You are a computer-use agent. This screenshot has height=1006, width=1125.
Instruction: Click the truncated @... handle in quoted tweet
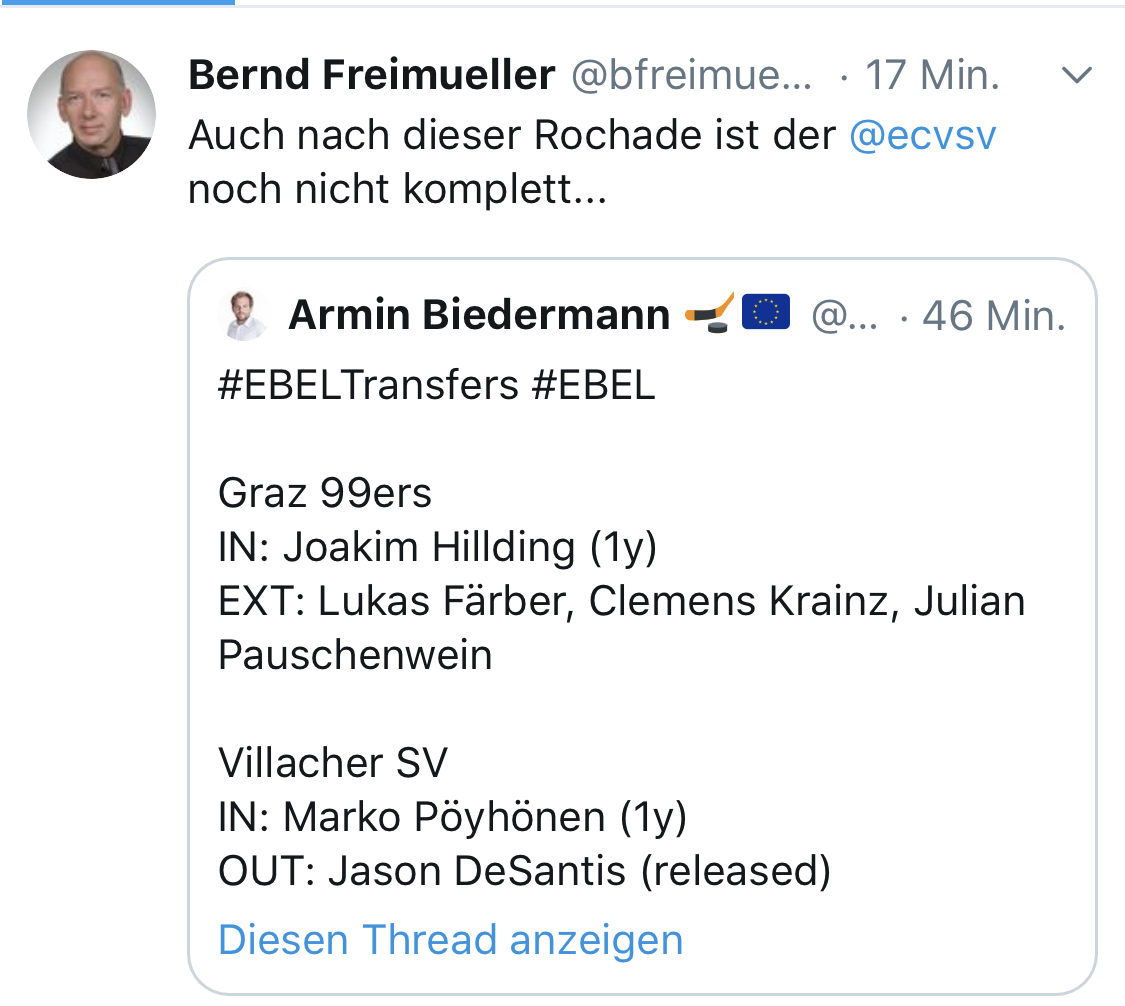845,317
